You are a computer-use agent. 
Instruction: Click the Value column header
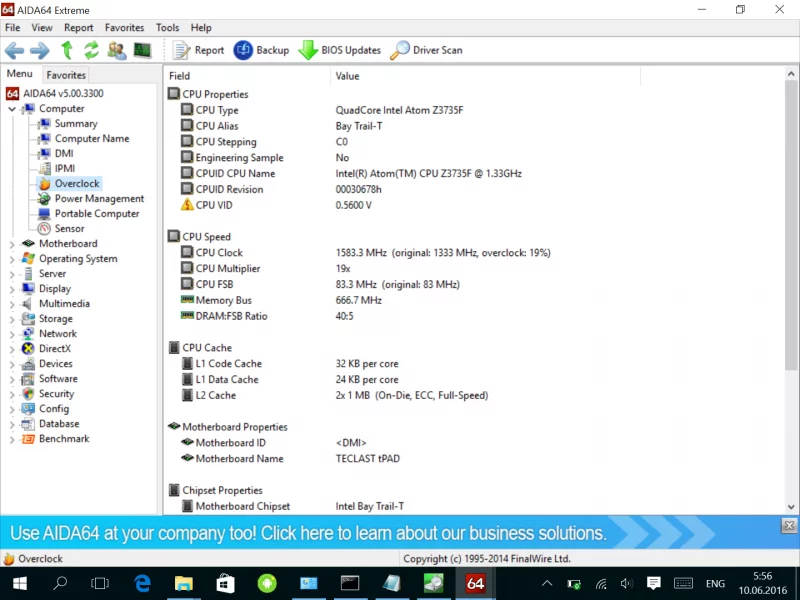348,76
